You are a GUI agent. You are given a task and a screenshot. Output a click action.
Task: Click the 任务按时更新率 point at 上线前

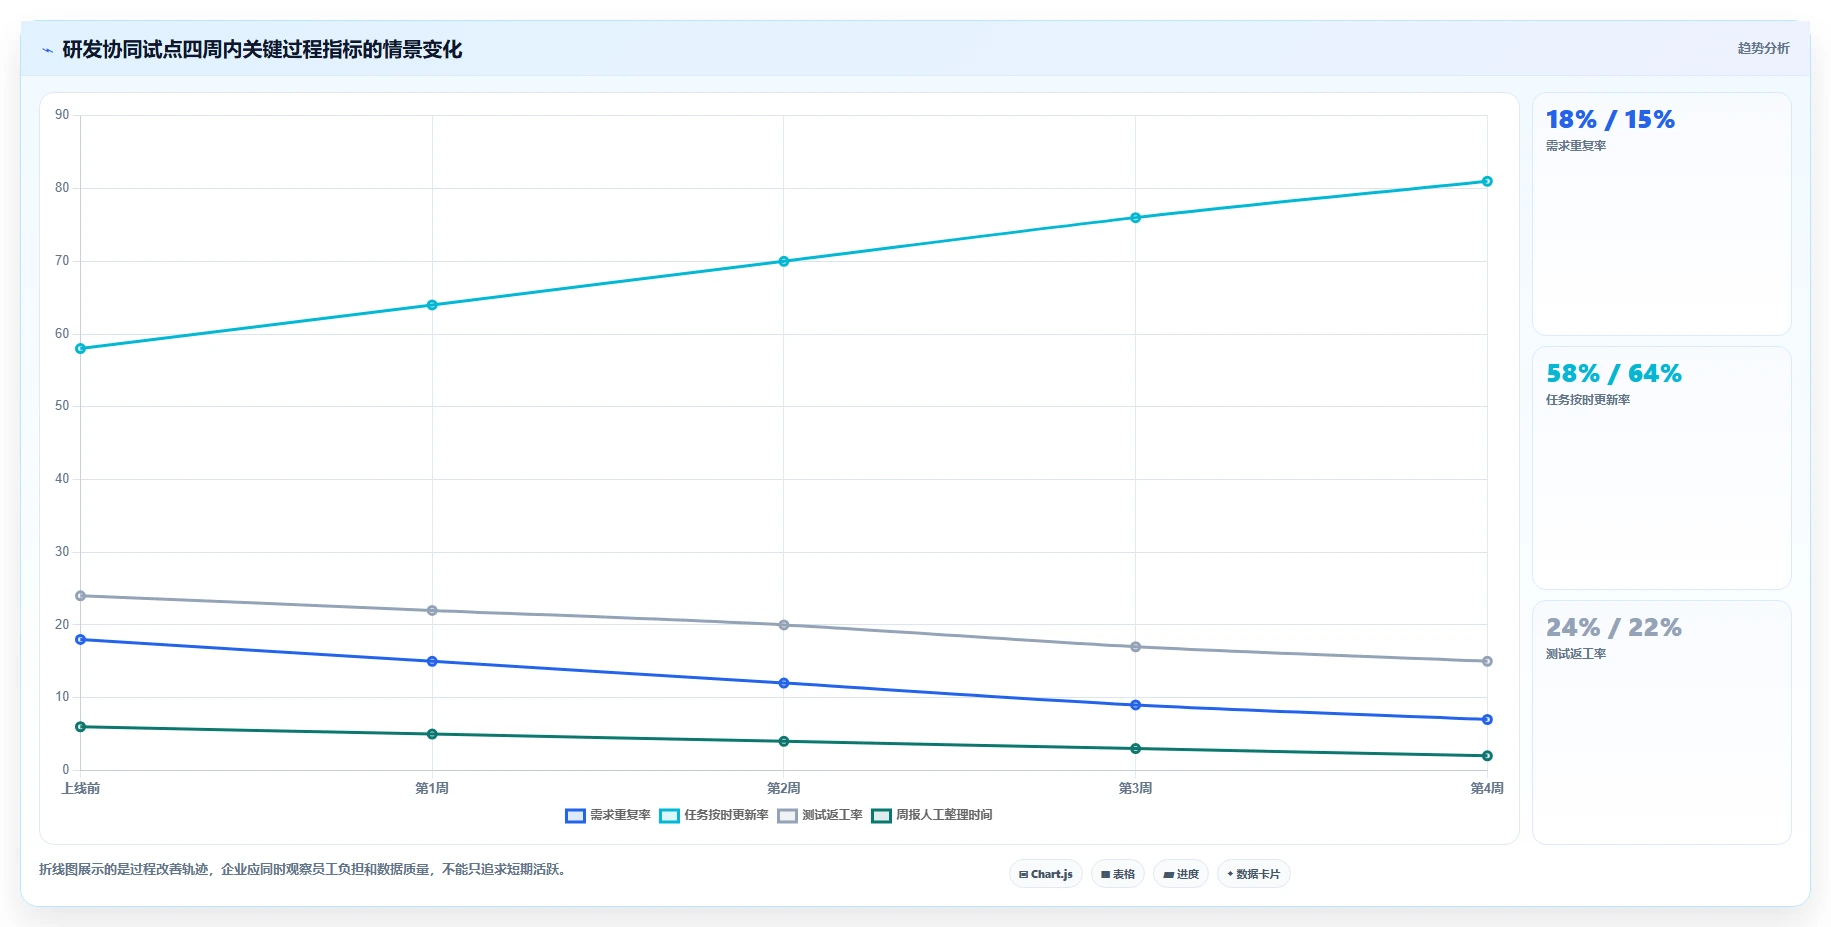pyautogui.click(x=81, y=349)
